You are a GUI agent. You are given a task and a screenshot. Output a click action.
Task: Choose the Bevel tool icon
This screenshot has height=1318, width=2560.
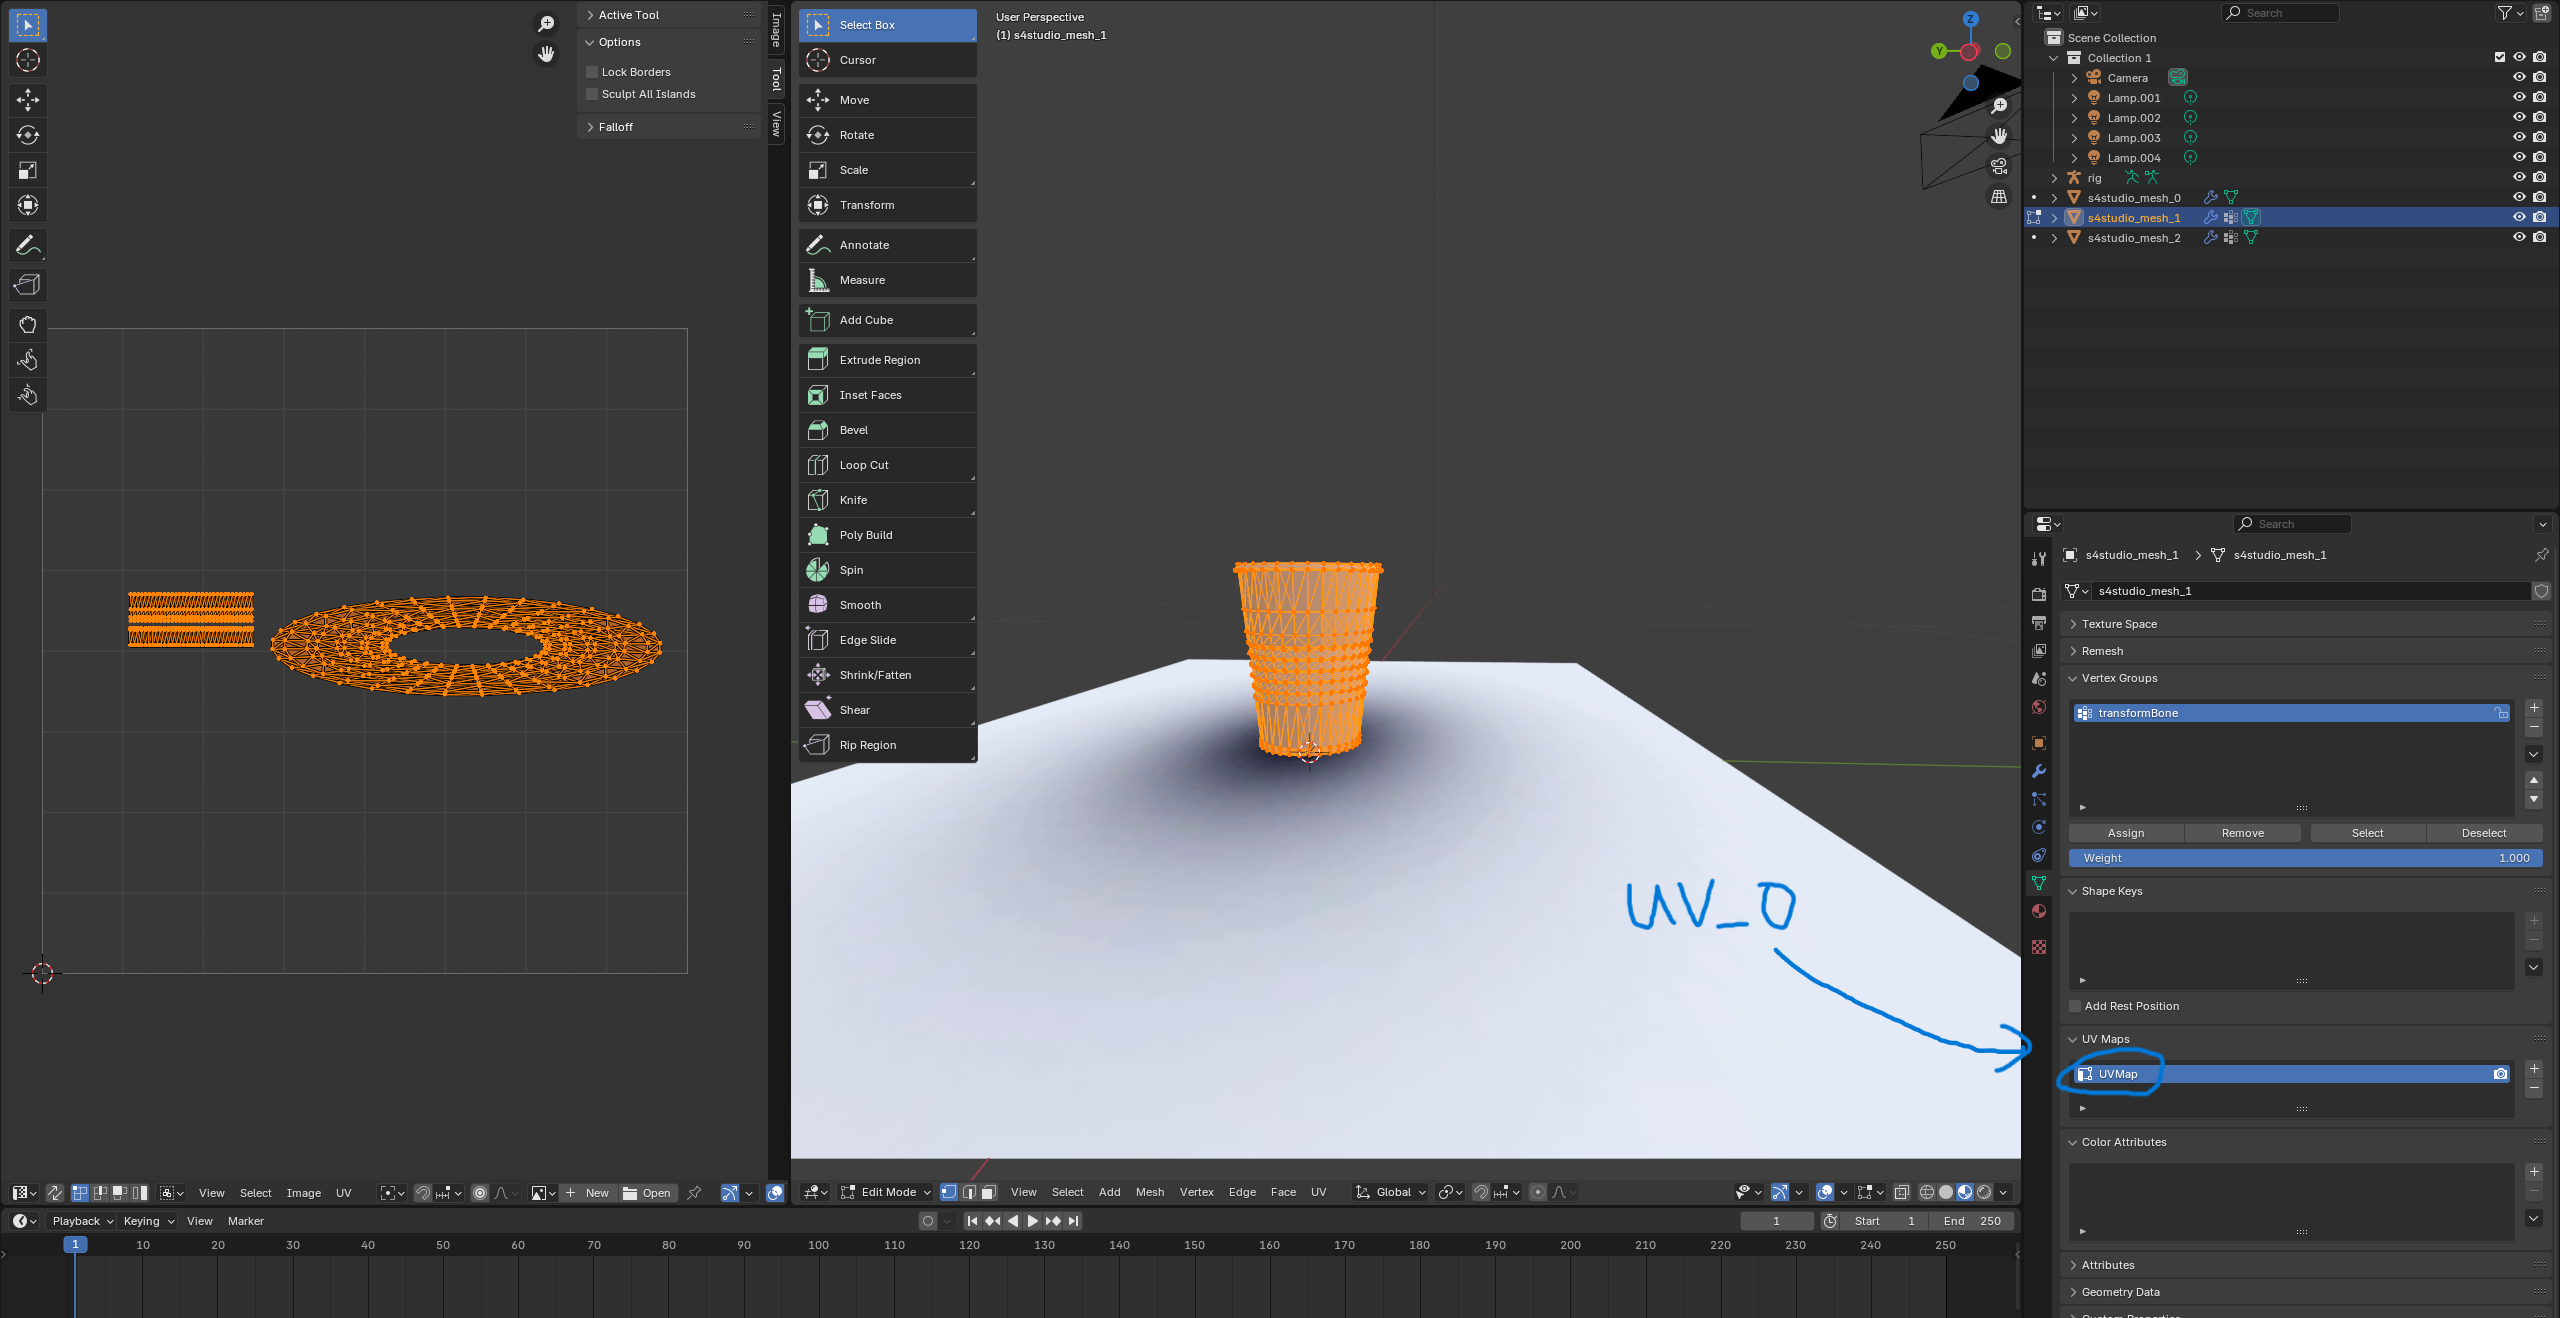coord(818,430)
